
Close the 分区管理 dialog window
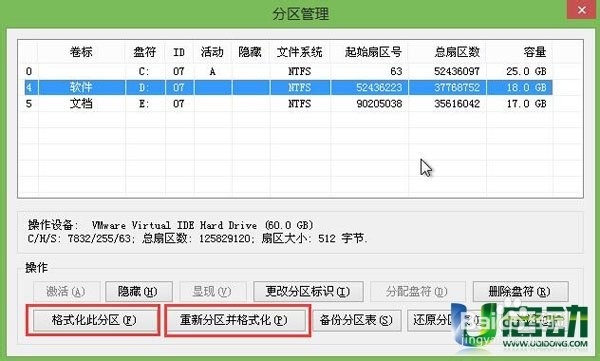point(581,10)
